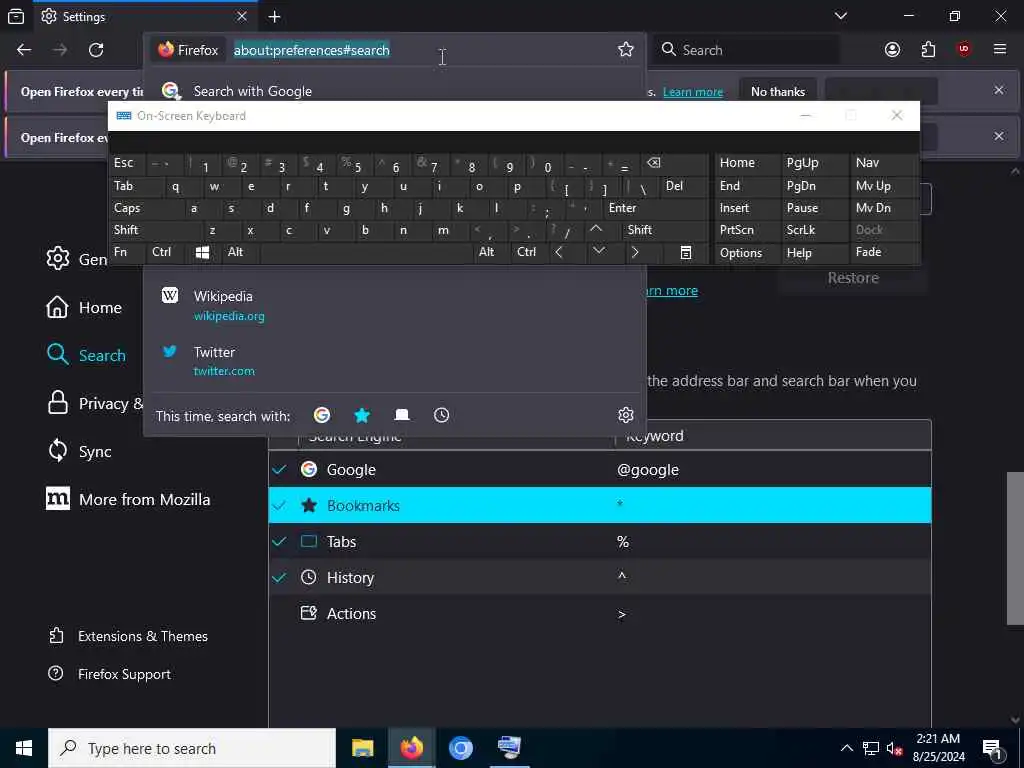Open Firefox Support link
The width and height of the screenshot is (1024, 768).
[x=110, y=674]
